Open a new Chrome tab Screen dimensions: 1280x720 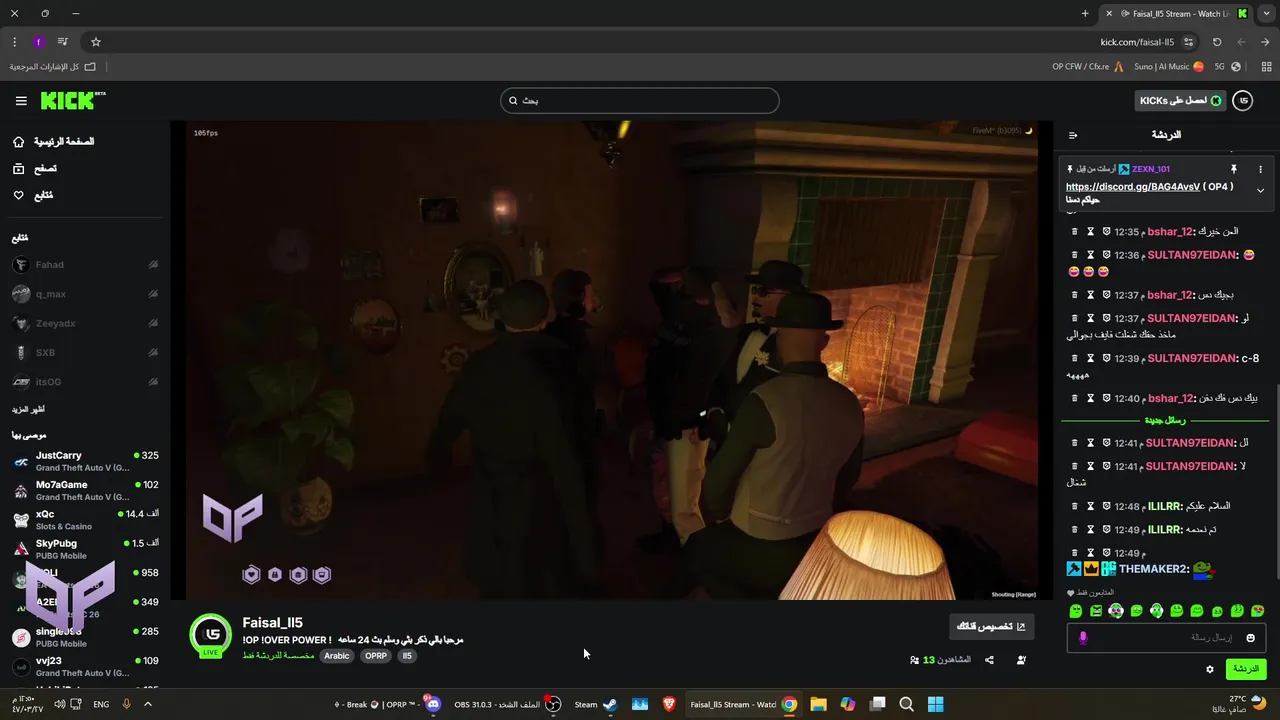coord(1085,14)
